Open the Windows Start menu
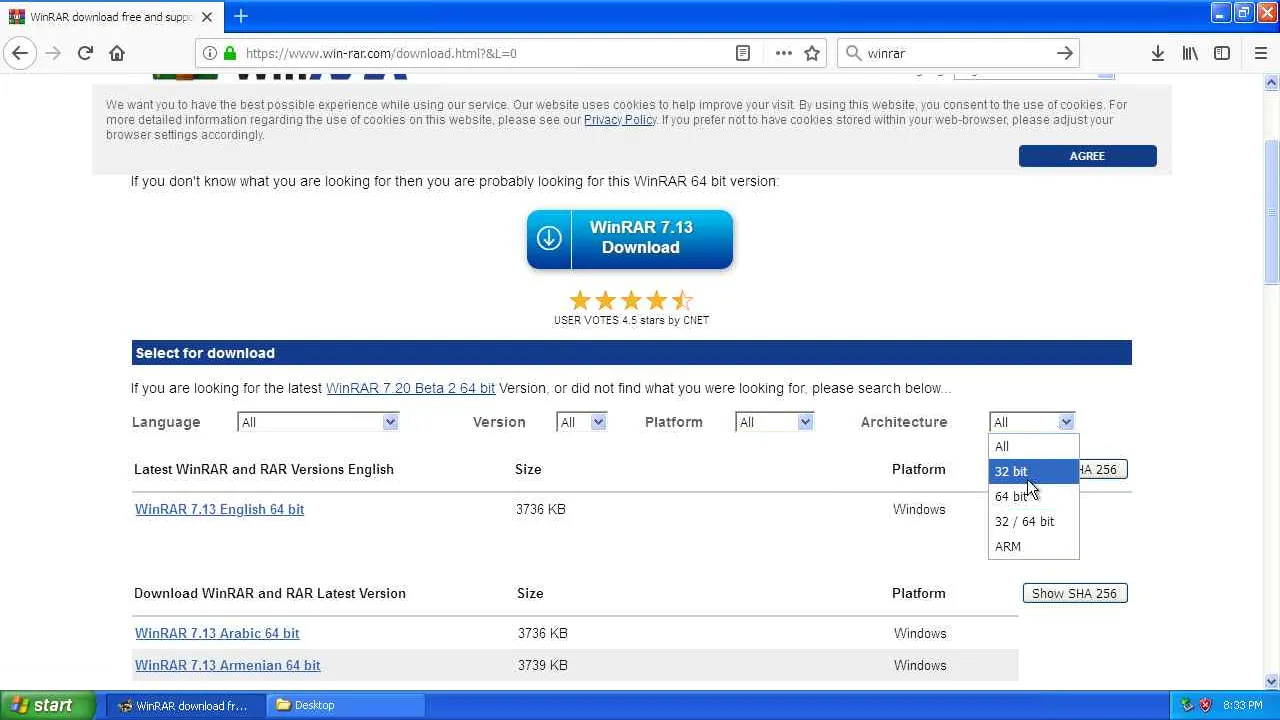Screen dimensions: 1280x720 pyautogui.click(x=48, y=705)
